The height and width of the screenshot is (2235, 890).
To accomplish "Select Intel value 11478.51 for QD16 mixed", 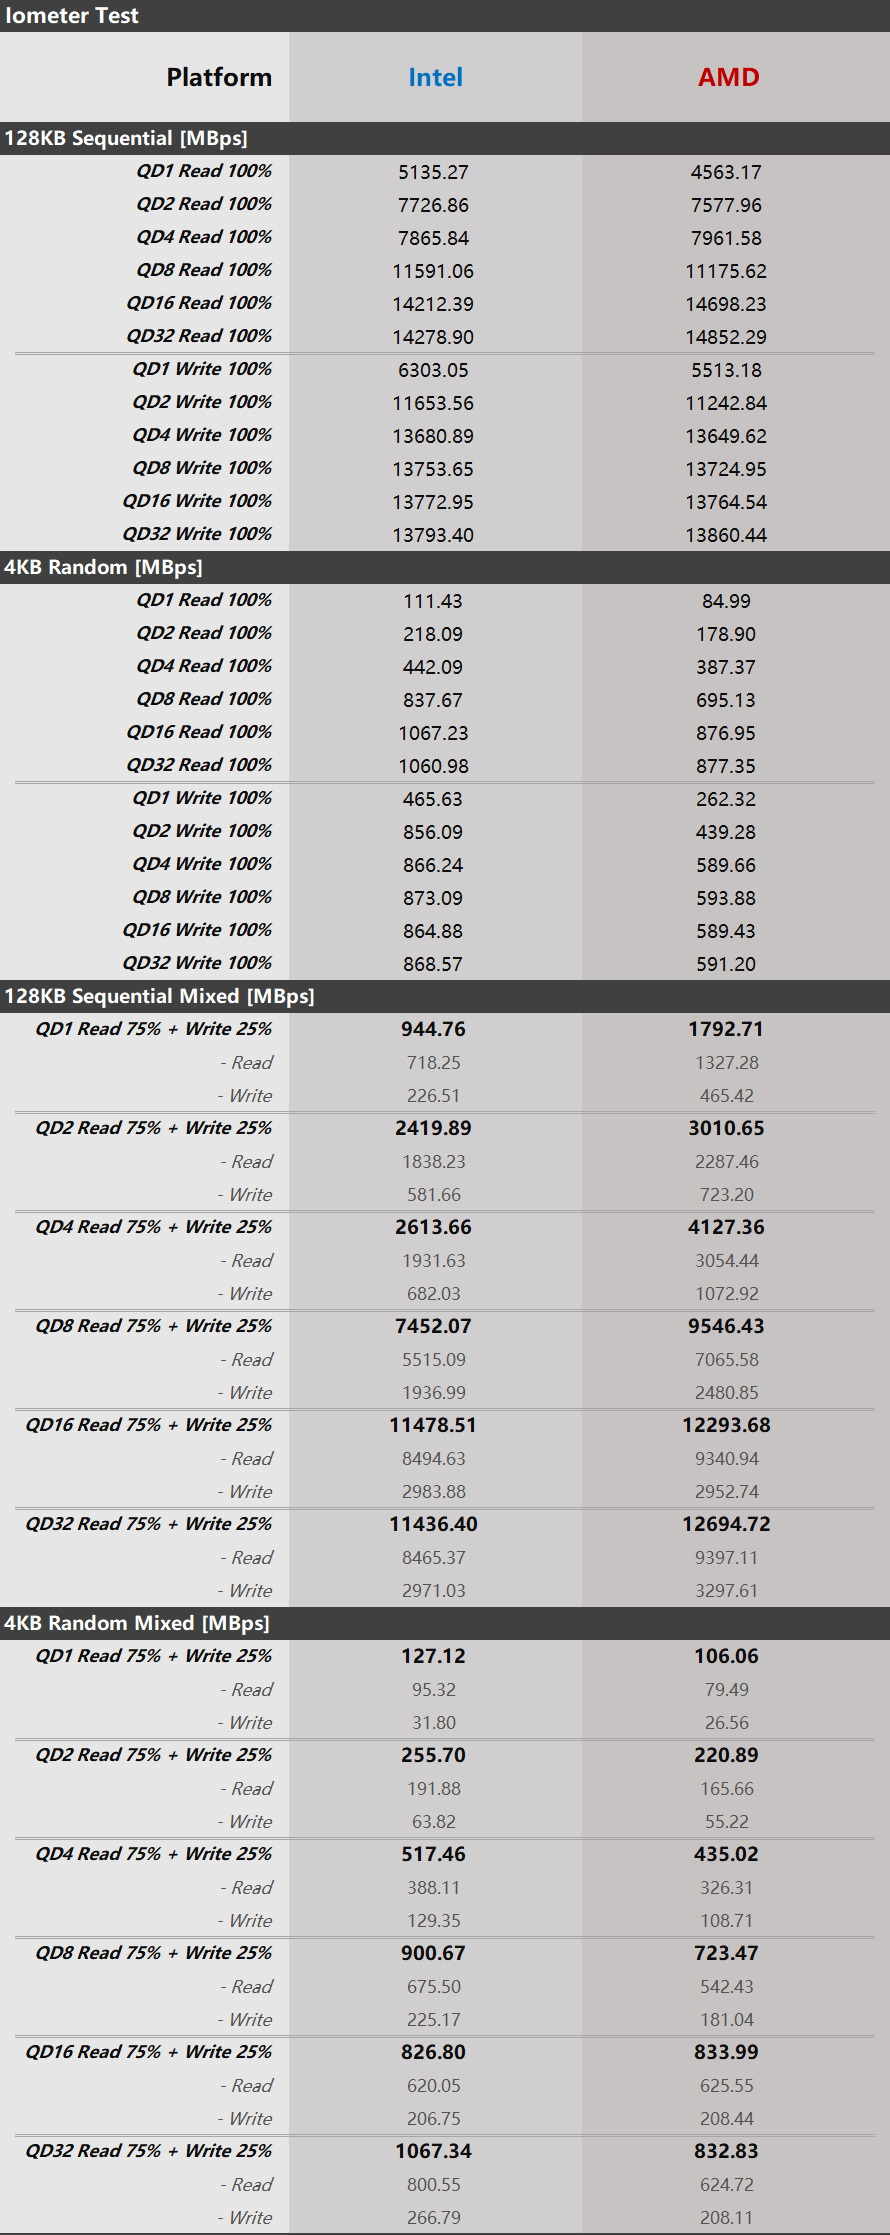I will pyautogui.click(x=433, y=1425).
